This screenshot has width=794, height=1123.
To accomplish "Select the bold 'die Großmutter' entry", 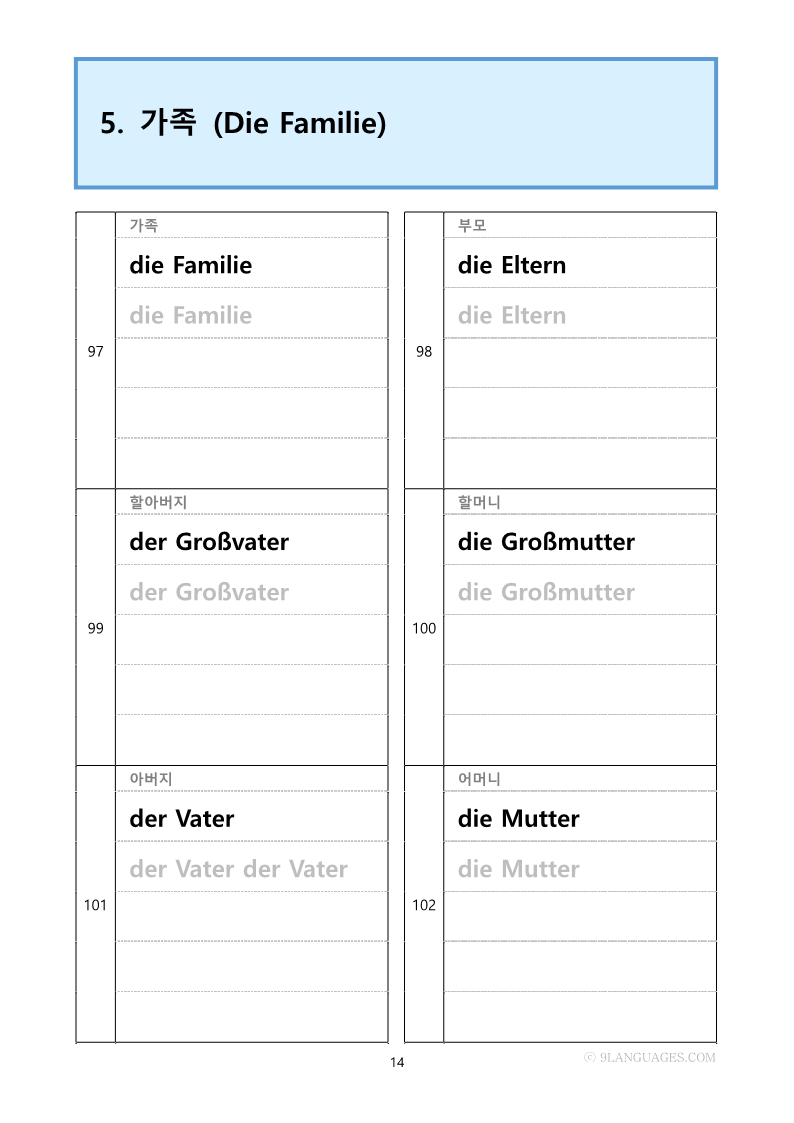I will (546, 542).
